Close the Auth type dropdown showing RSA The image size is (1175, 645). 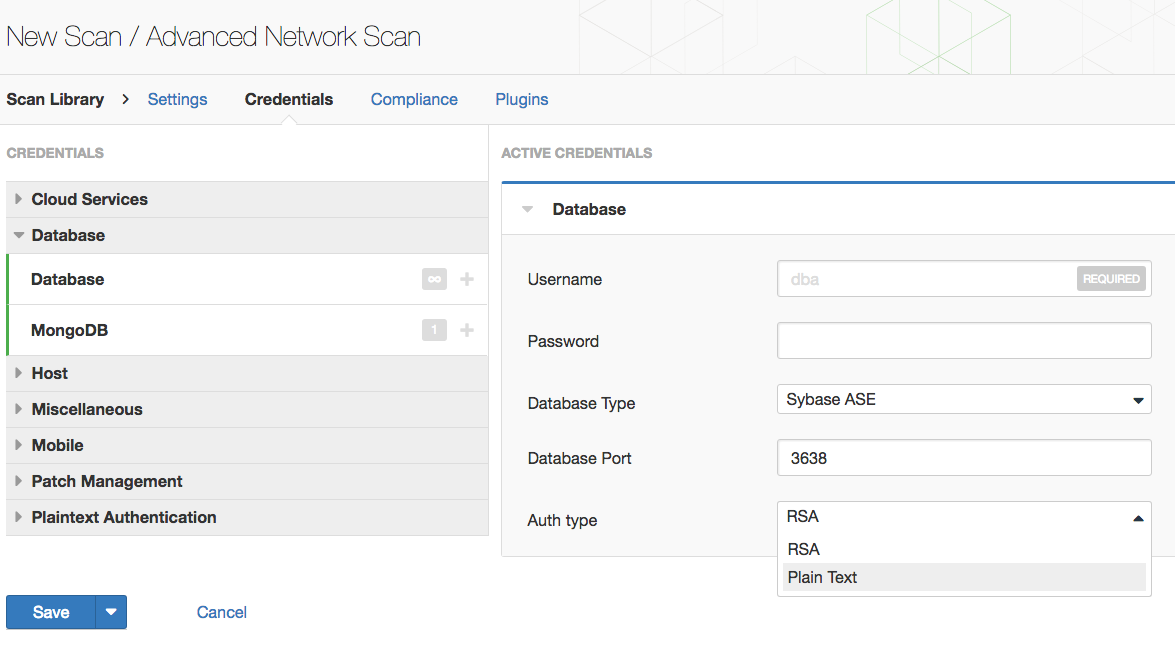(964, 517)
